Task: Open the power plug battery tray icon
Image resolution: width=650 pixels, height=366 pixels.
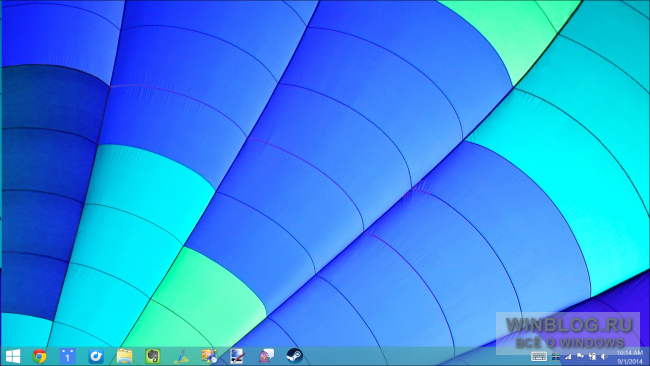Action: coord(592,356)
